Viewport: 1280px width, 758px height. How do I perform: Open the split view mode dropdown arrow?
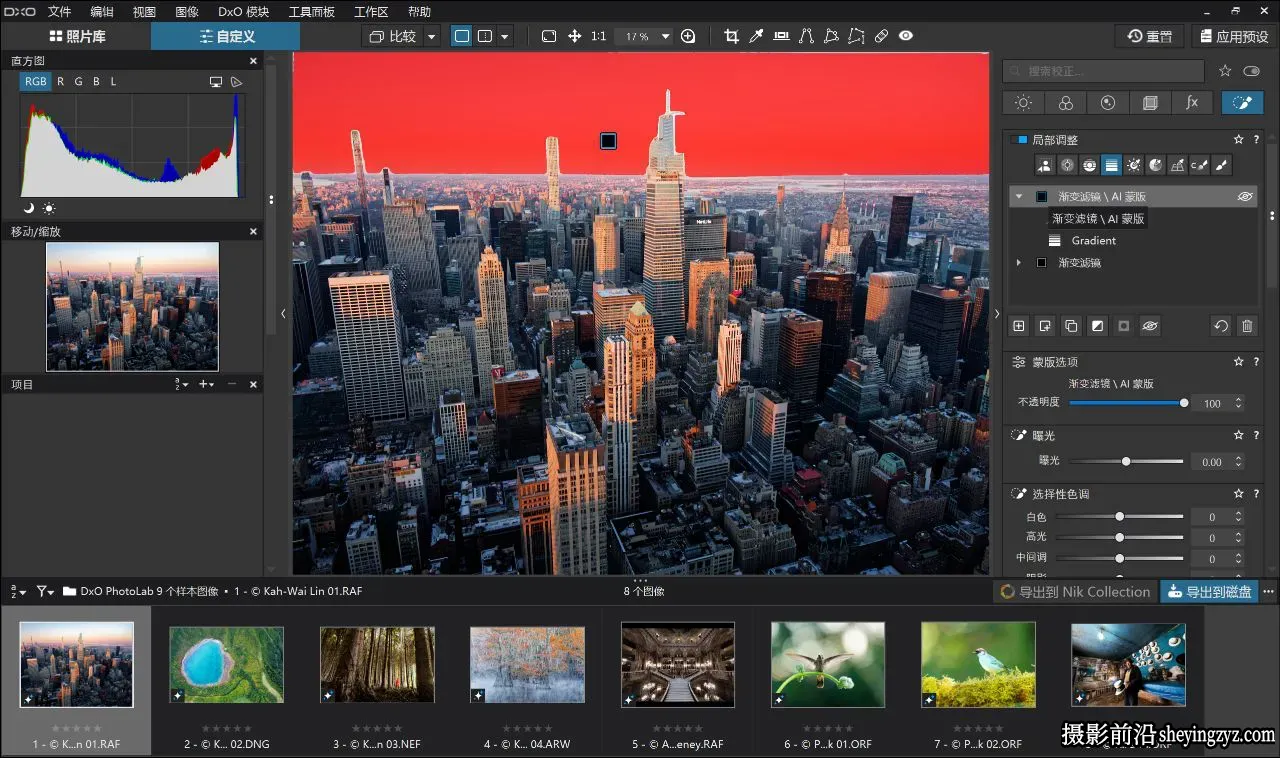click(x=505, y=36)
